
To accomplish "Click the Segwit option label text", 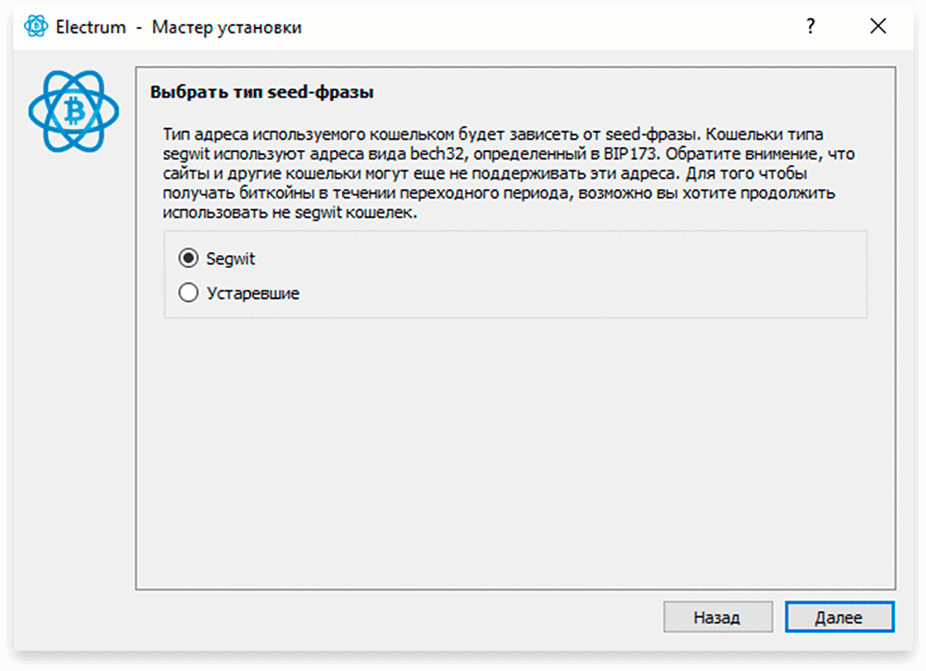I will [x=230, y=259].
